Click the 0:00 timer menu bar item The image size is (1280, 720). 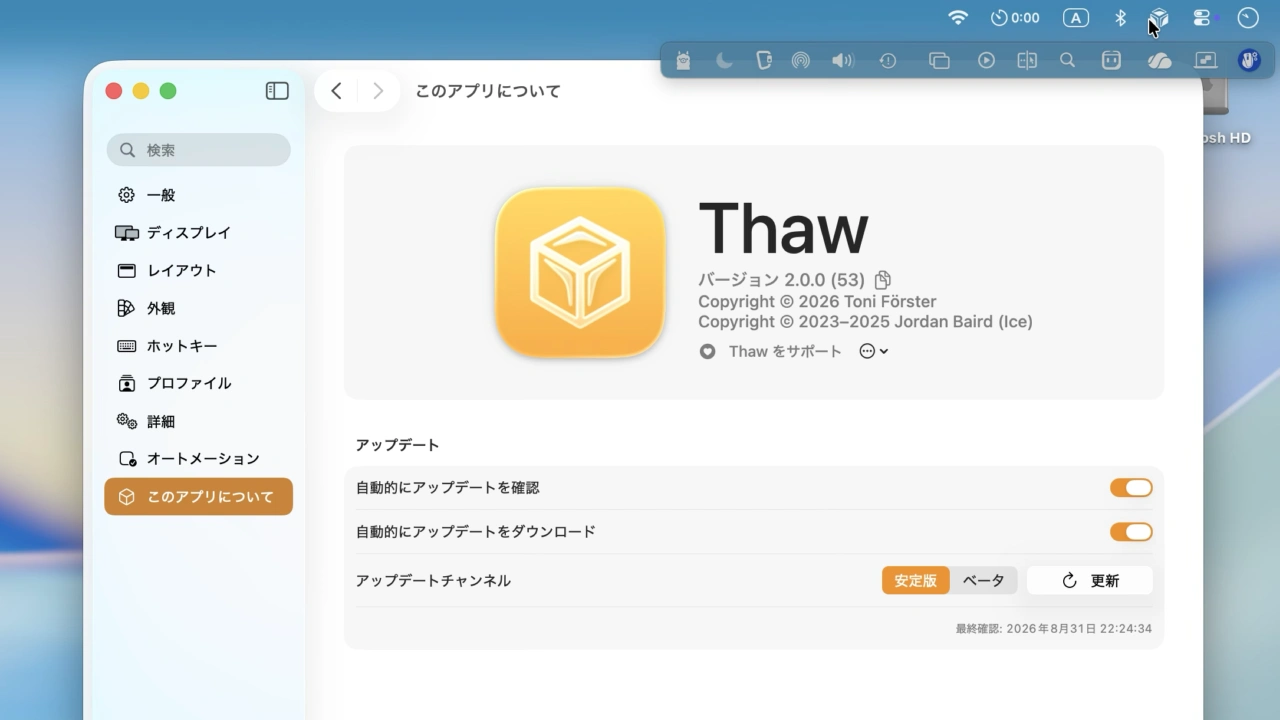1015,18
